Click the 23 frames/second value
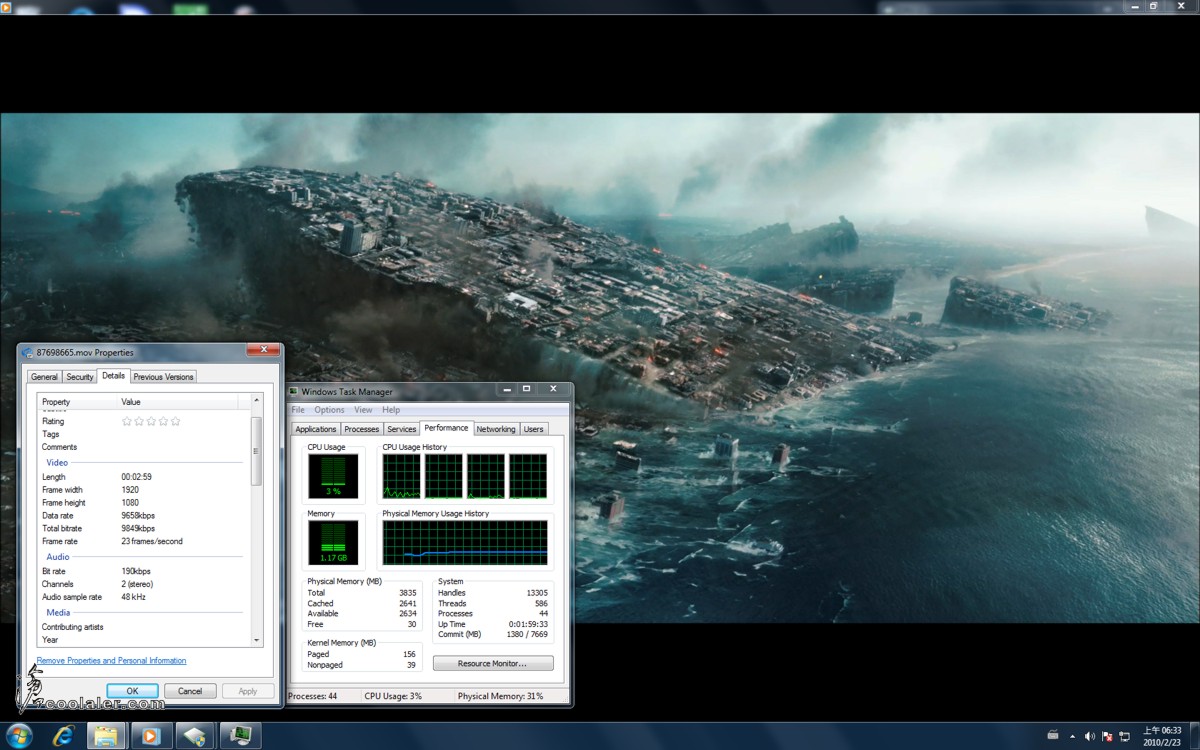Image resolution: width=1200 pixels, height=750 pixels. (152, 541)
